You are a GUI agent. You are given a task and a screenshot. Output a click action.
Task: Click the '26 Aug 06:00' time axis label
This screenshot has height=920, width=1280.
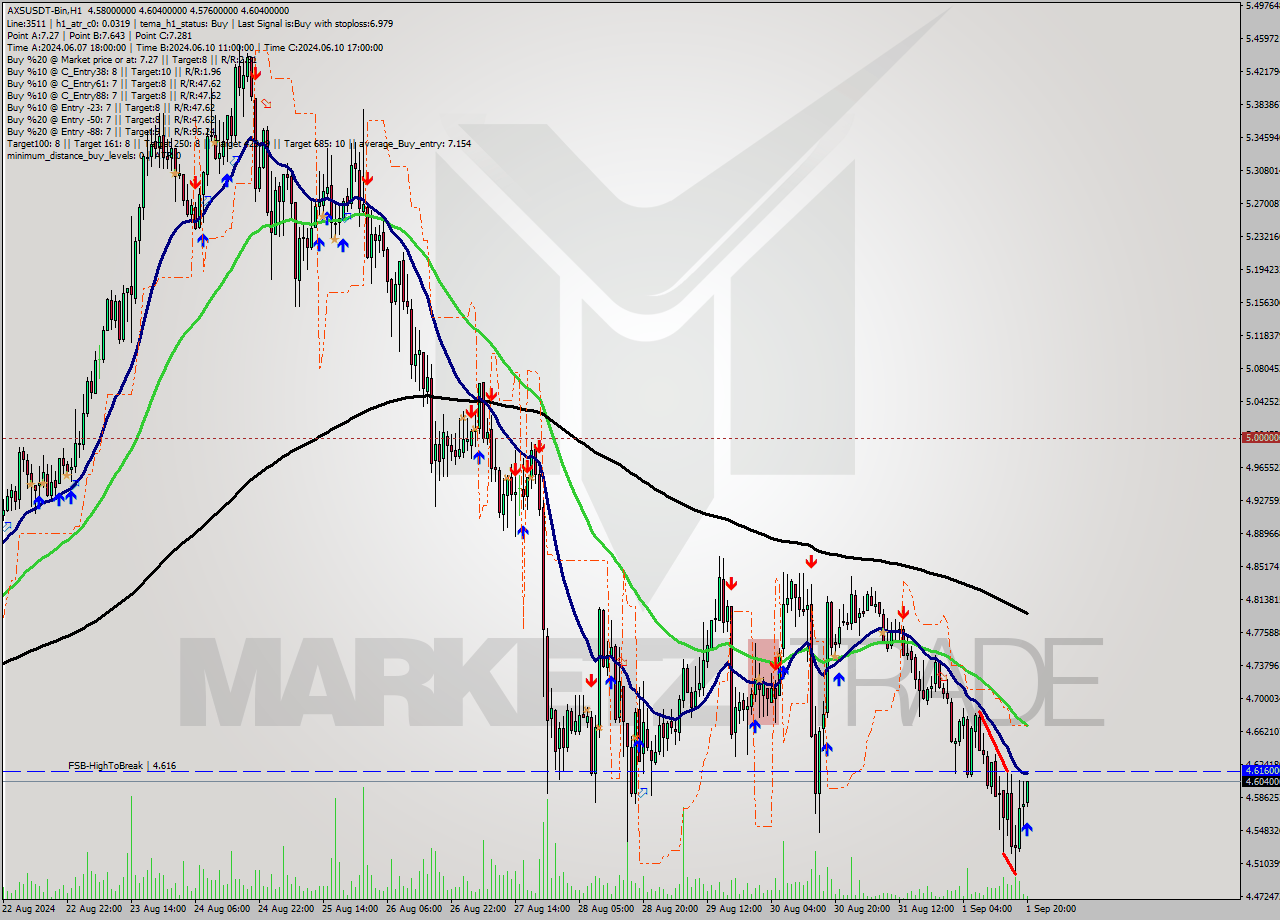coord(413,908)
